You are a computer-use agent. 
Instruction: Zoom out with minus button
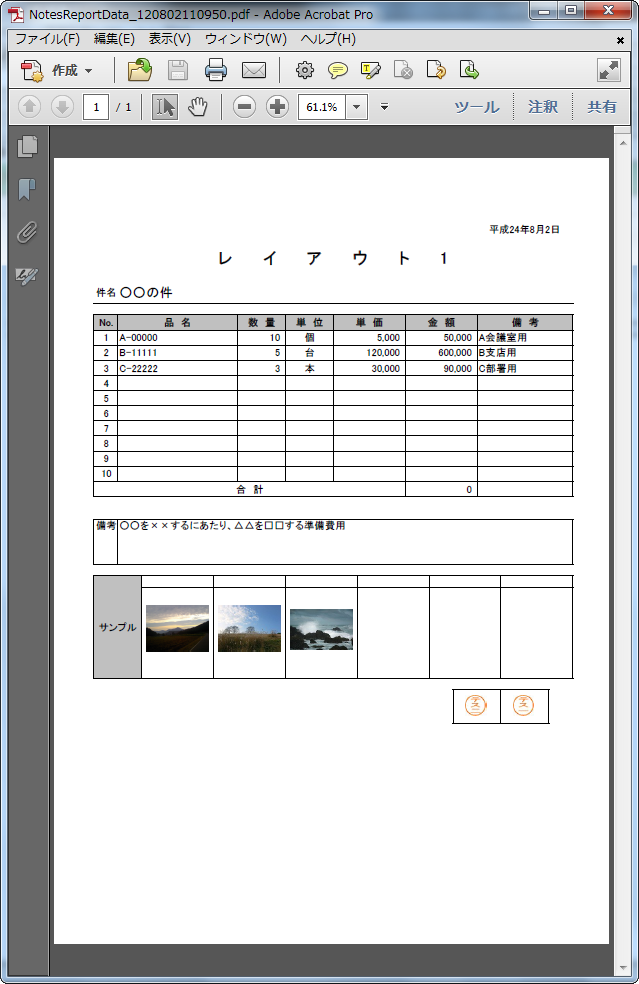point(244,107)
